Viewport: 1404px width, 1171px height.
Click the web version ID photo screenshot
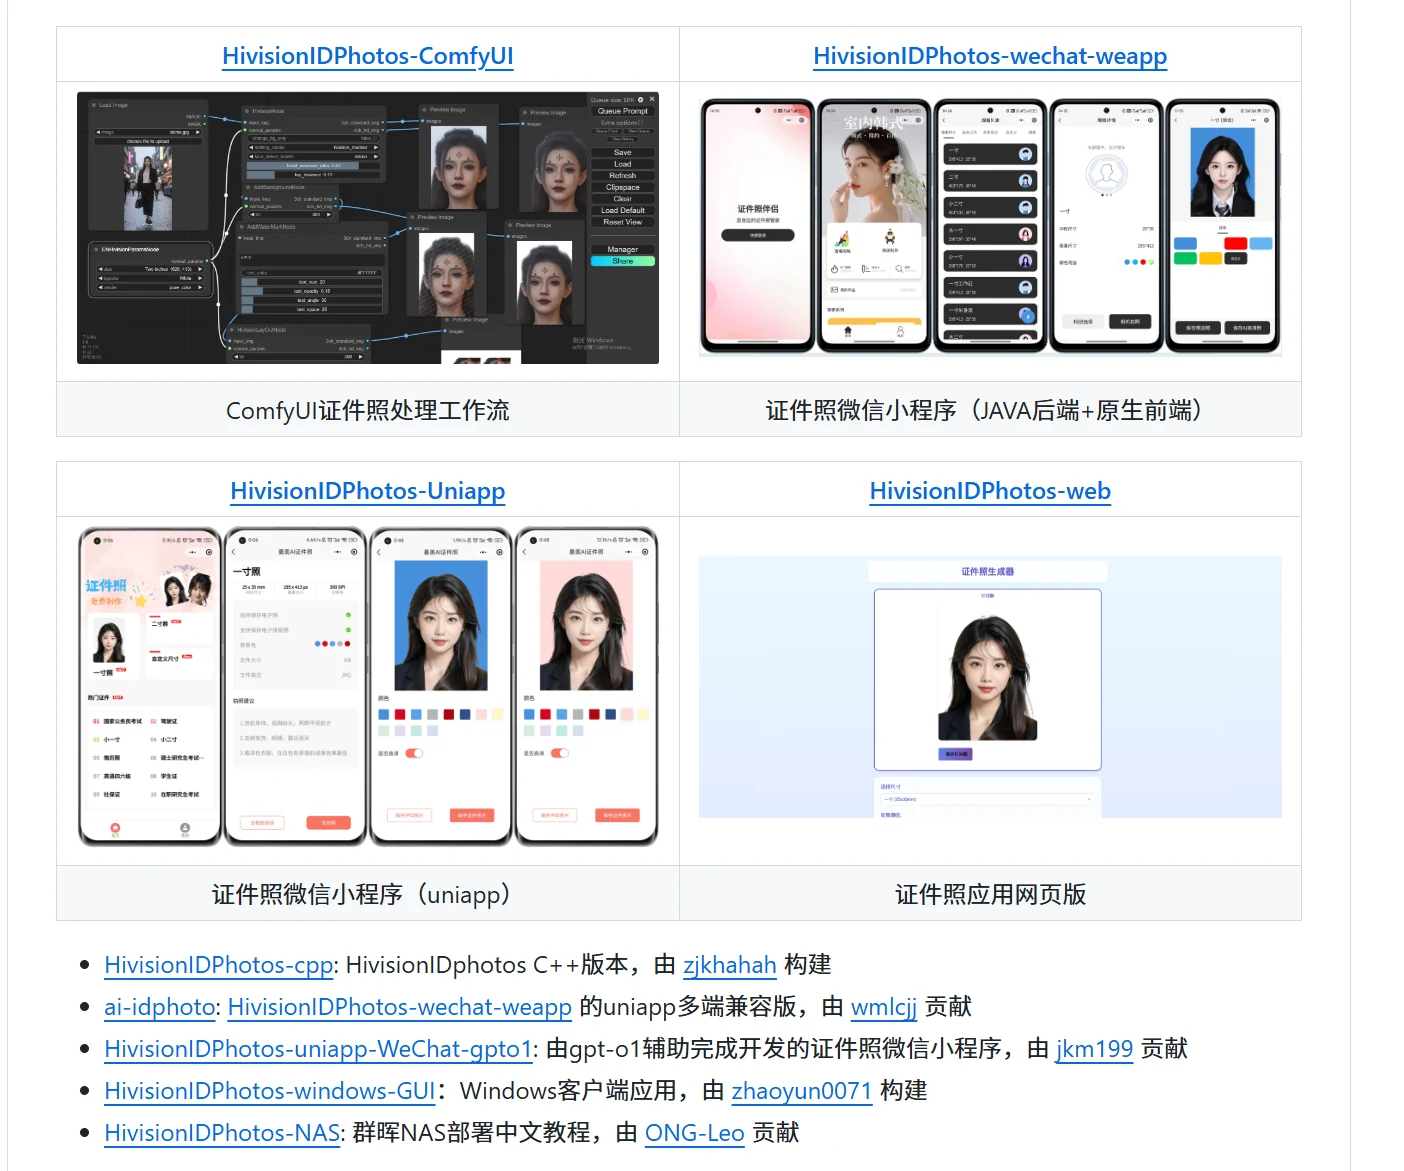[x=989, y=686]
